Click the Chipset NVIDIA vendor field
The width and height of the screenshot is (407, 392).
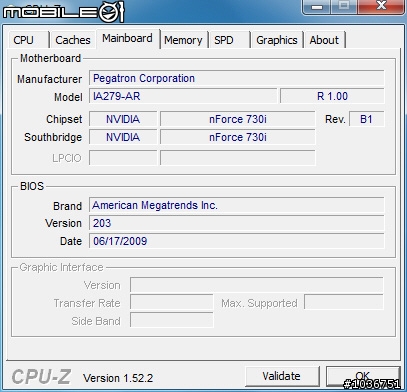pos(123,119)
